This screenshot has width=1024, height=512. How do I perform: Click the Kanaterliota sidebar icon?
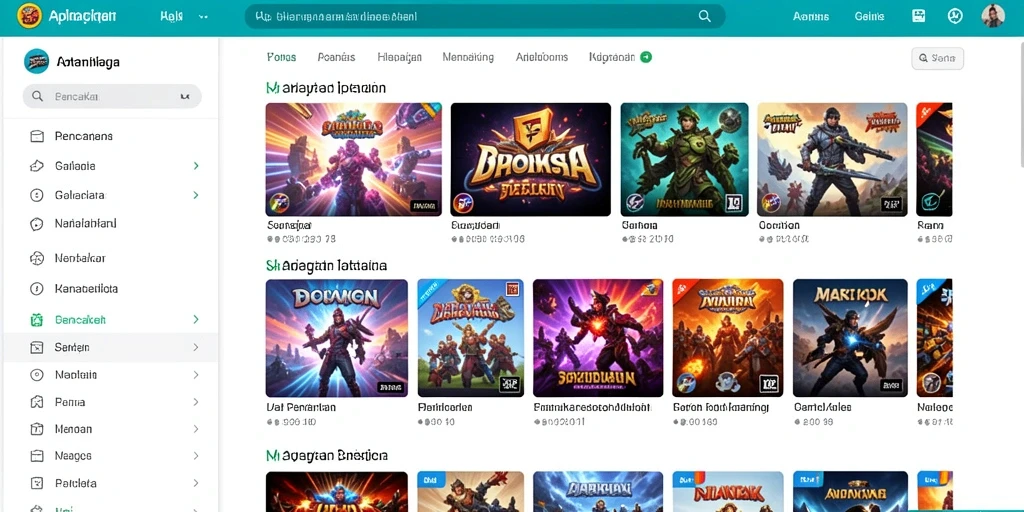pos(37,288)
